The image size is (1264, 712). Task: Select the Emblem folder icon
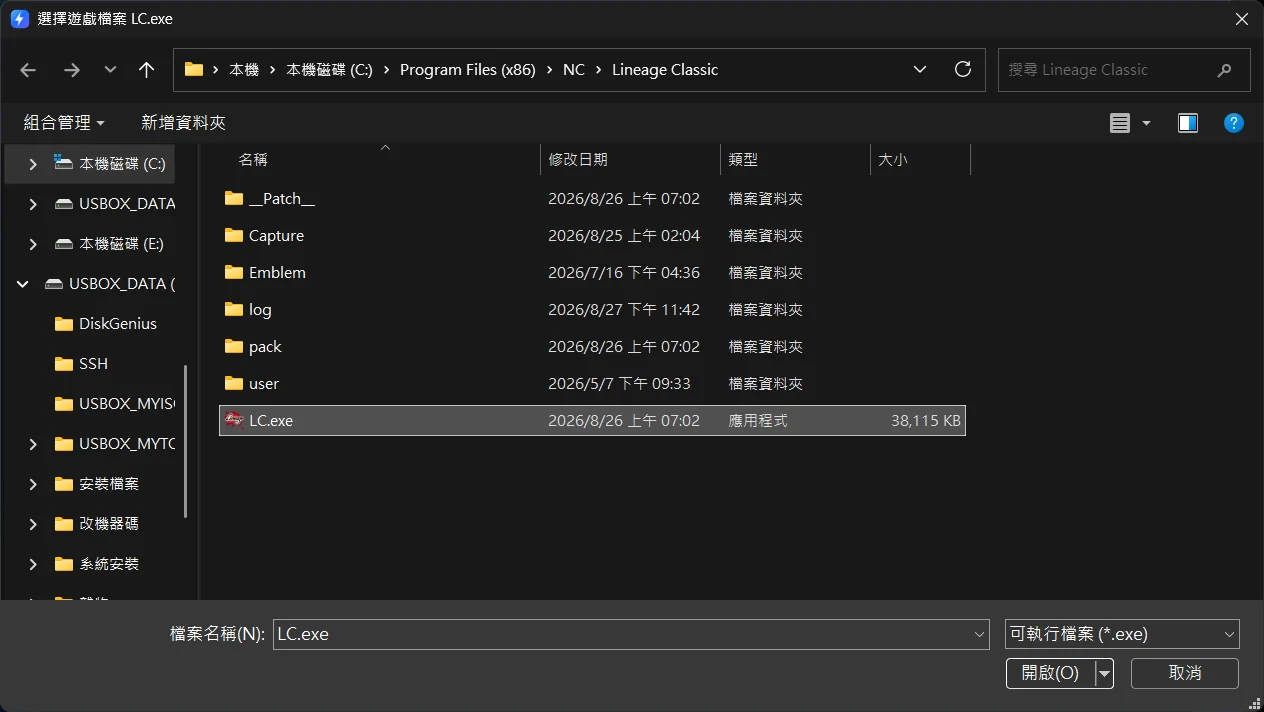[234, 272]
